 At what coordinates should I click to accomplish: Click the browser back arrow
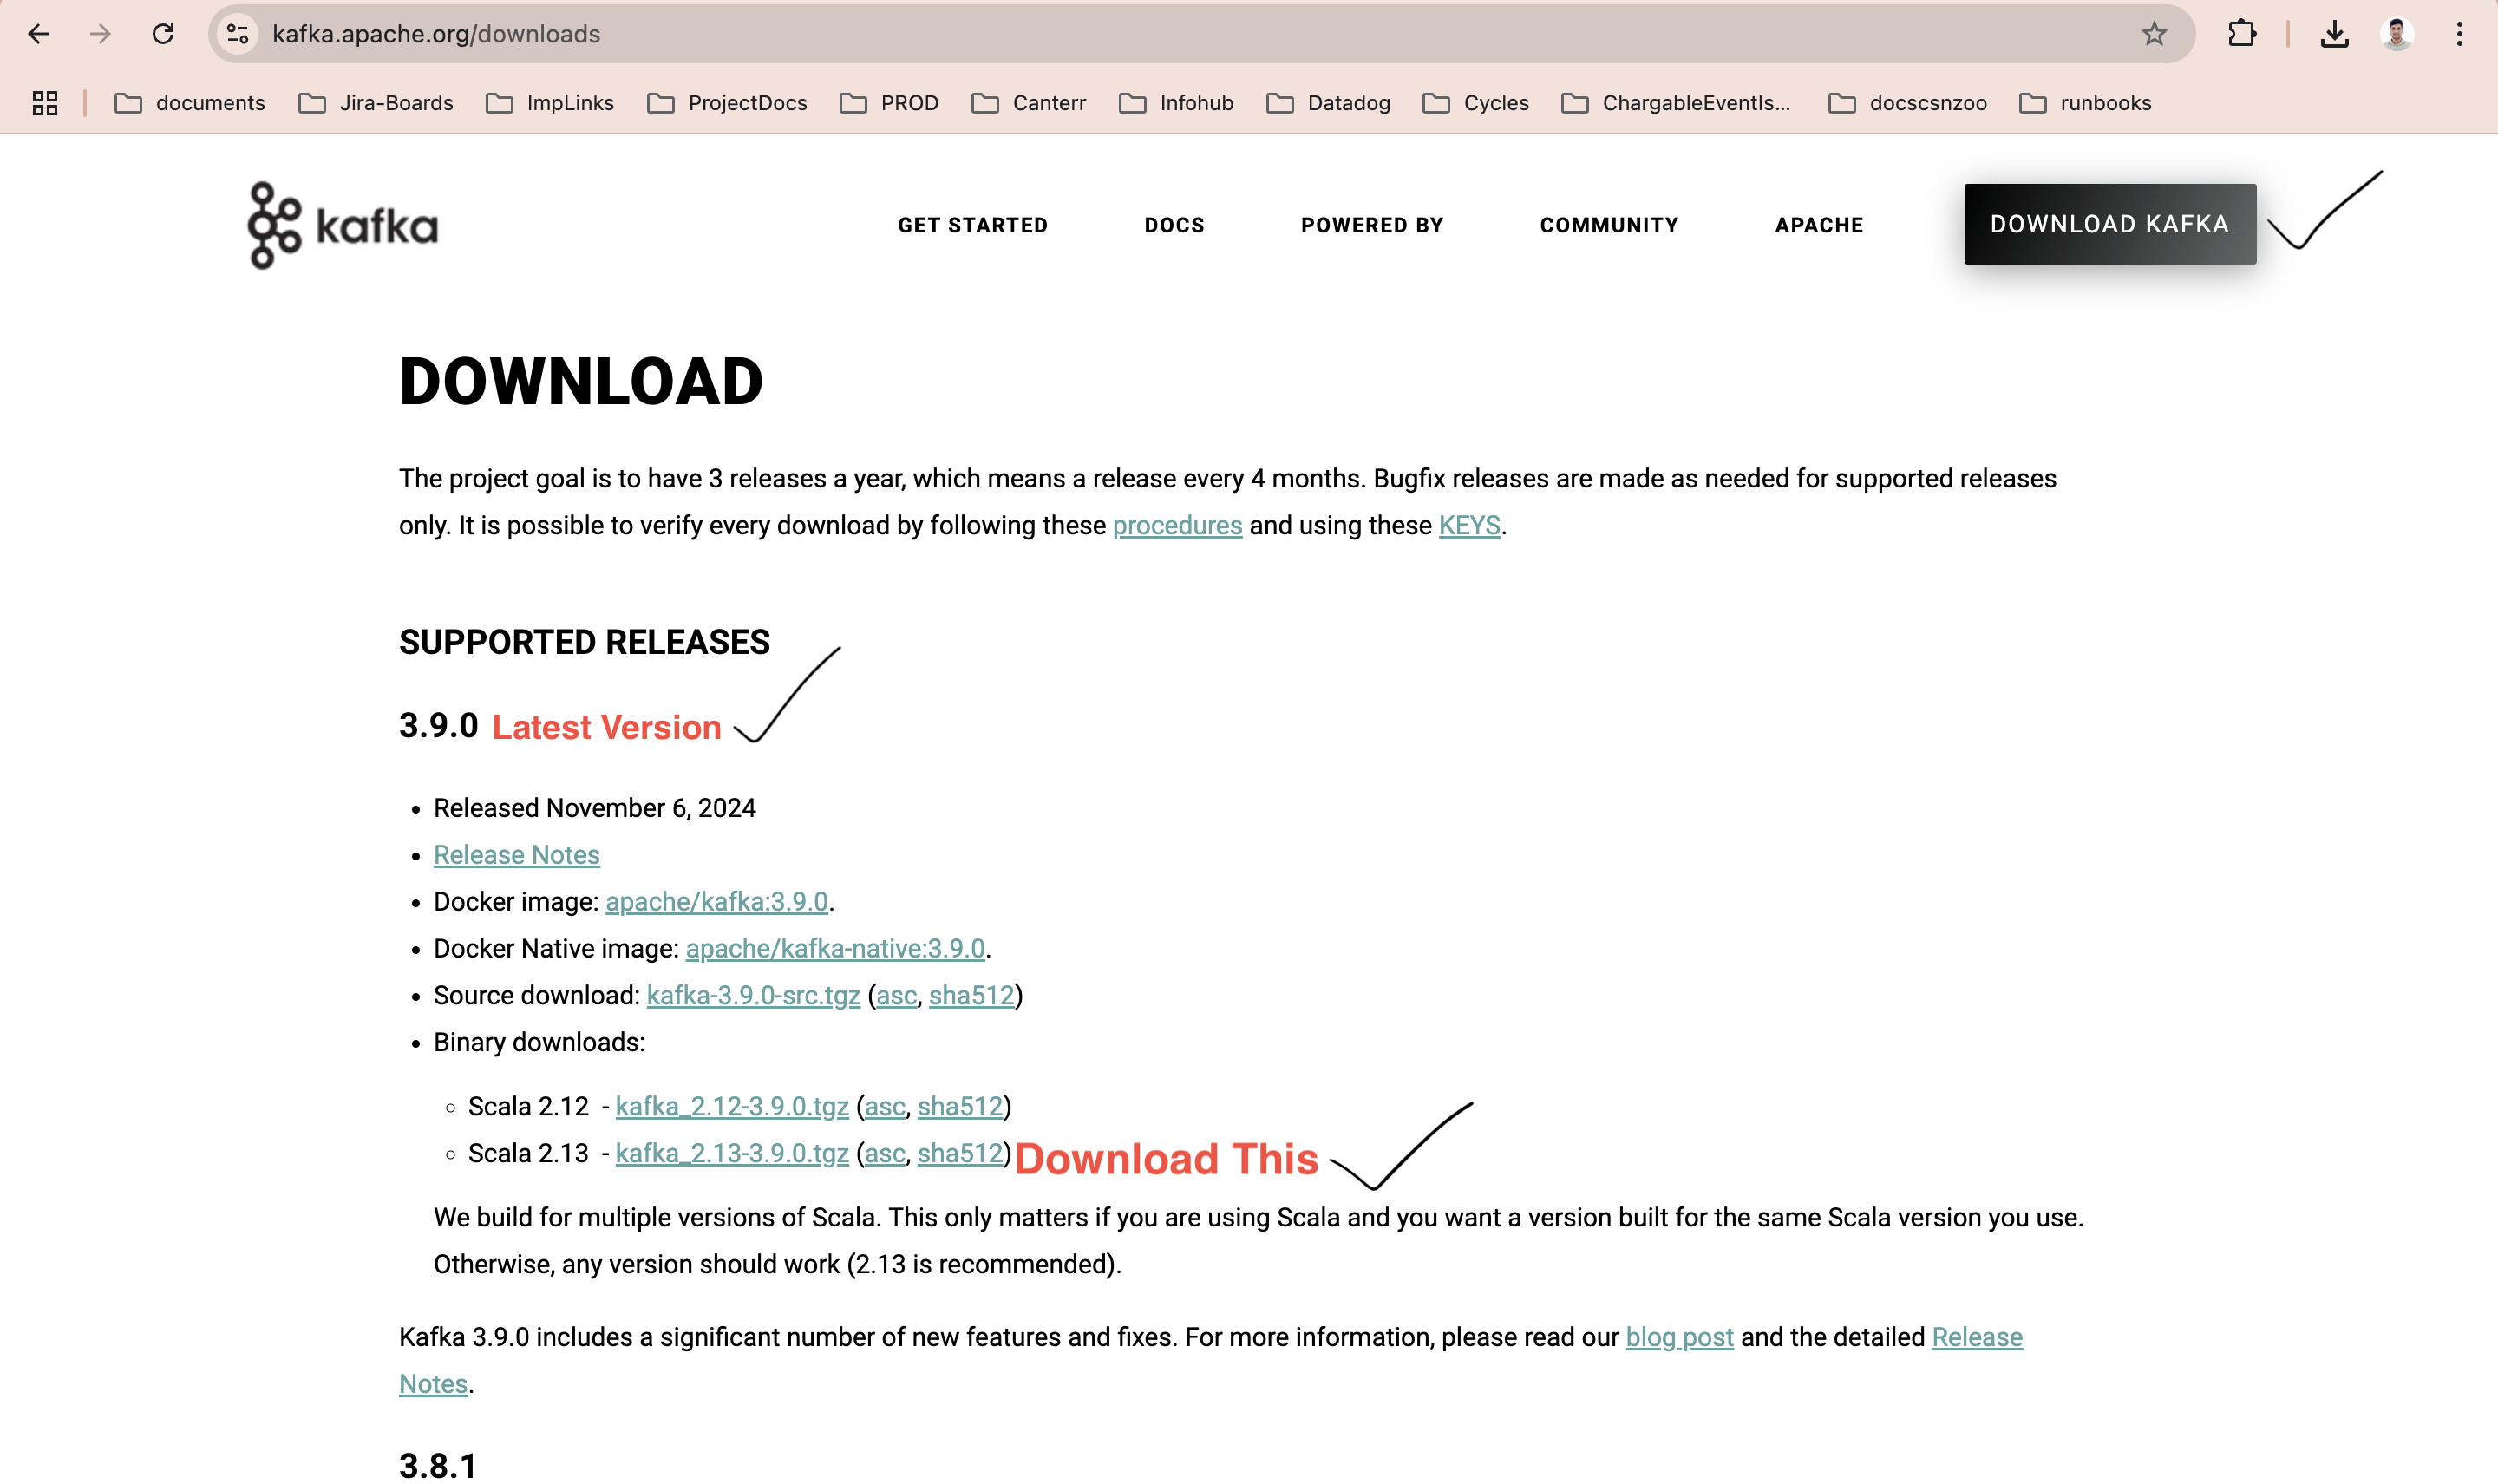point(38,34)
